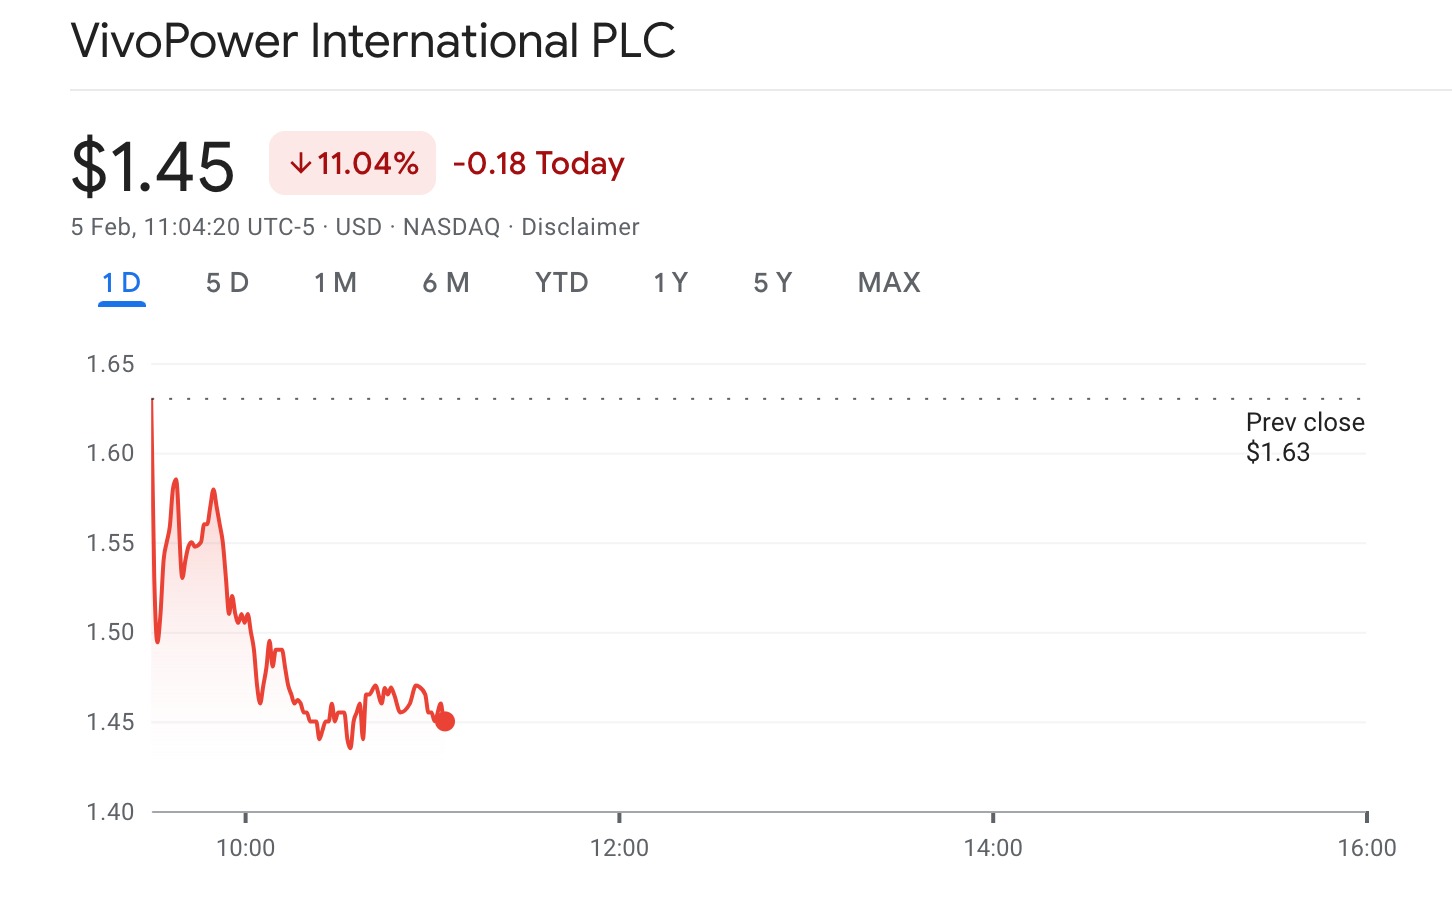Image resolution: width=1452 pixels, height=908 pixels.
Task: Click the Prev close $1.63 label
Action: pos(1304,437)
